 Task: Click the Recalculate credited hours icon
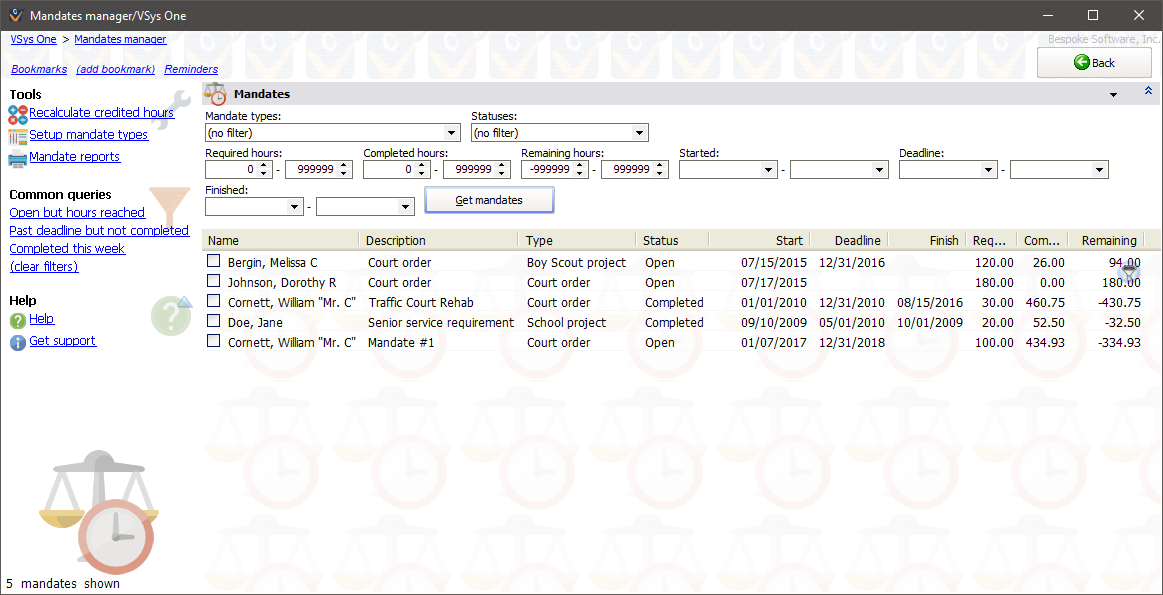point(17,112)
